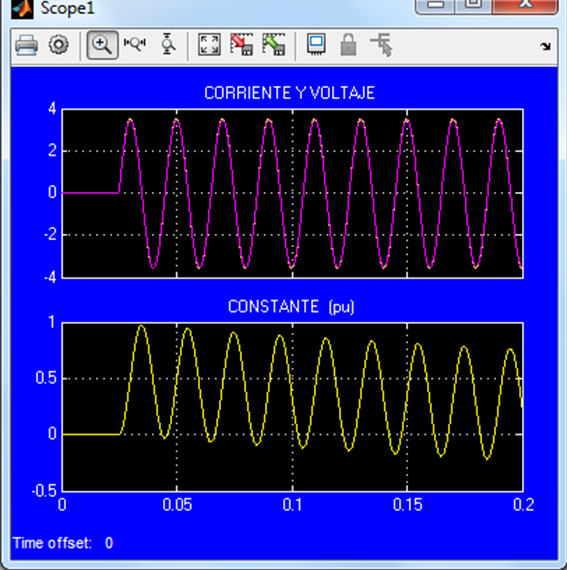The image size is (567, 570).
Task: Restore saved axes settings icon
Action: click(274, 44)
